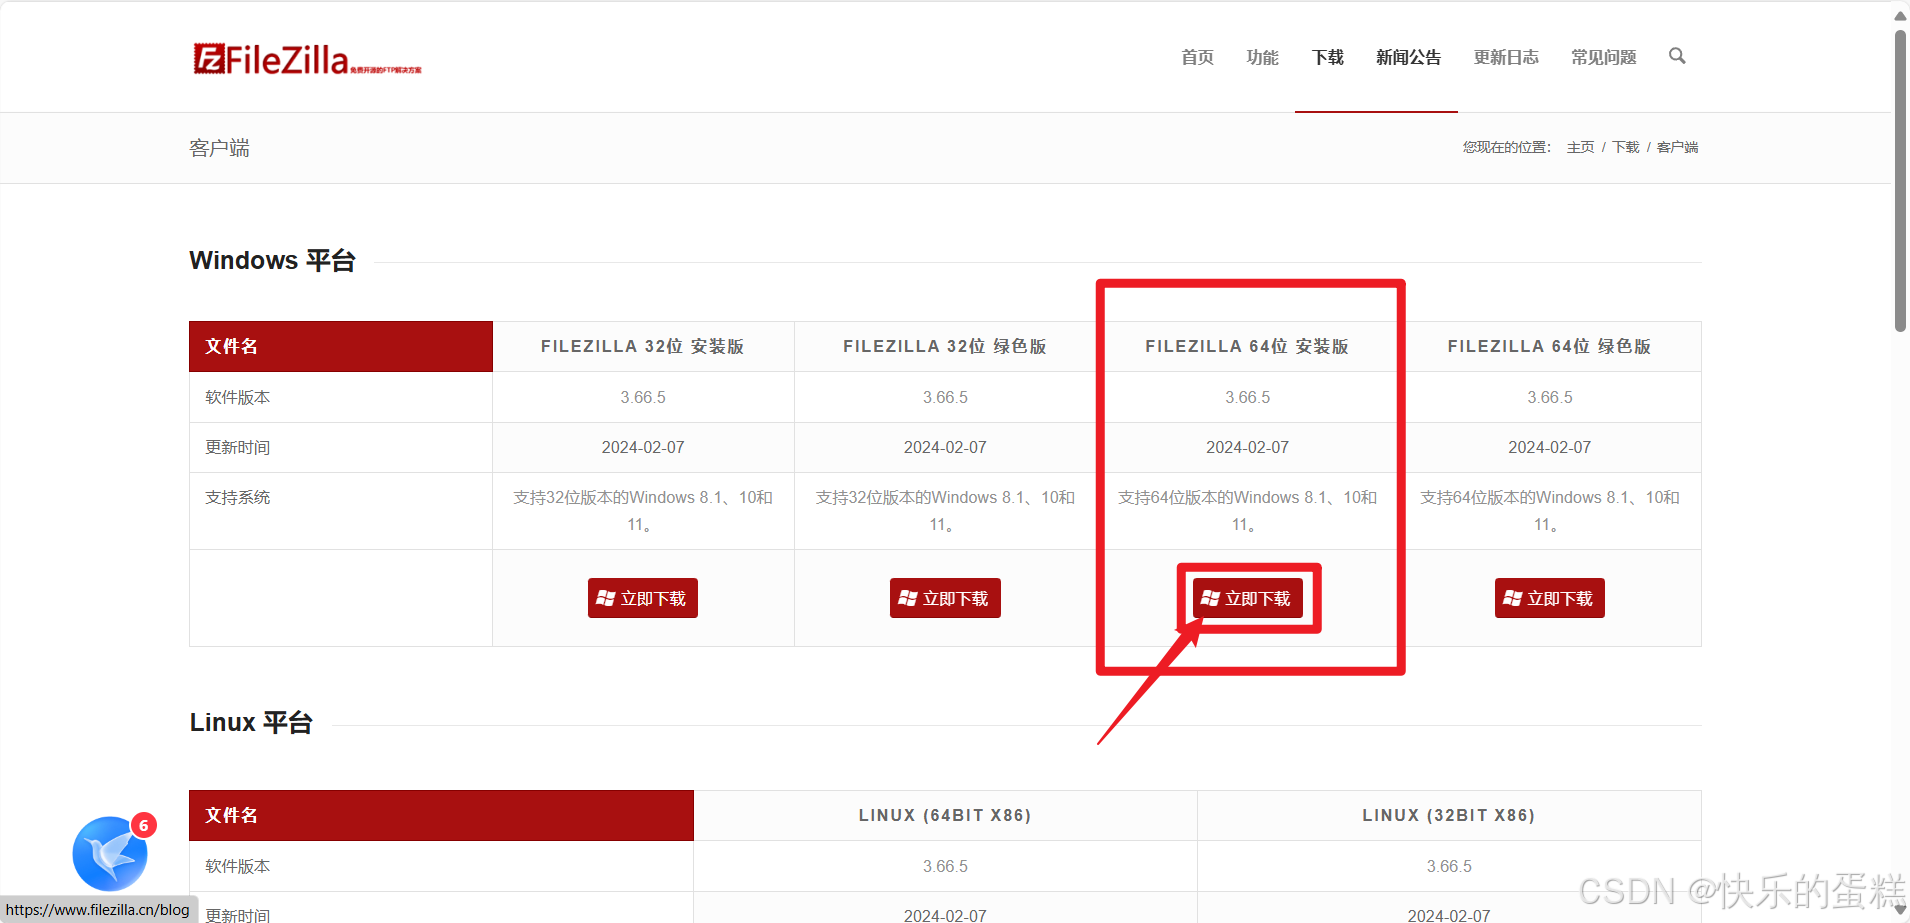The height and width of the screenshot is (923, 1910).
Task: Click the LINUX (64BIT X86) column header
Action: point(945,815)
